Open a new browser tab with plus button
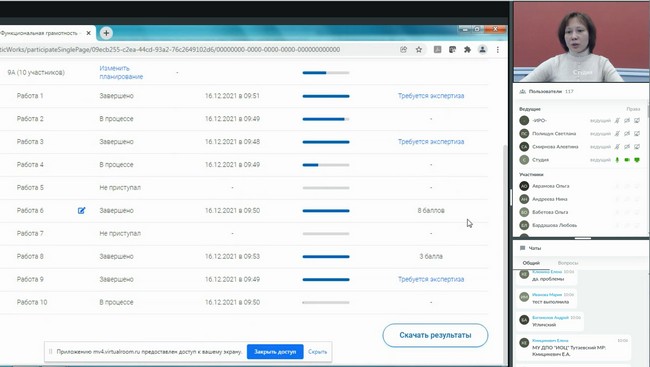650x367 pixels. pyautogui.click(x=106, y=33)
